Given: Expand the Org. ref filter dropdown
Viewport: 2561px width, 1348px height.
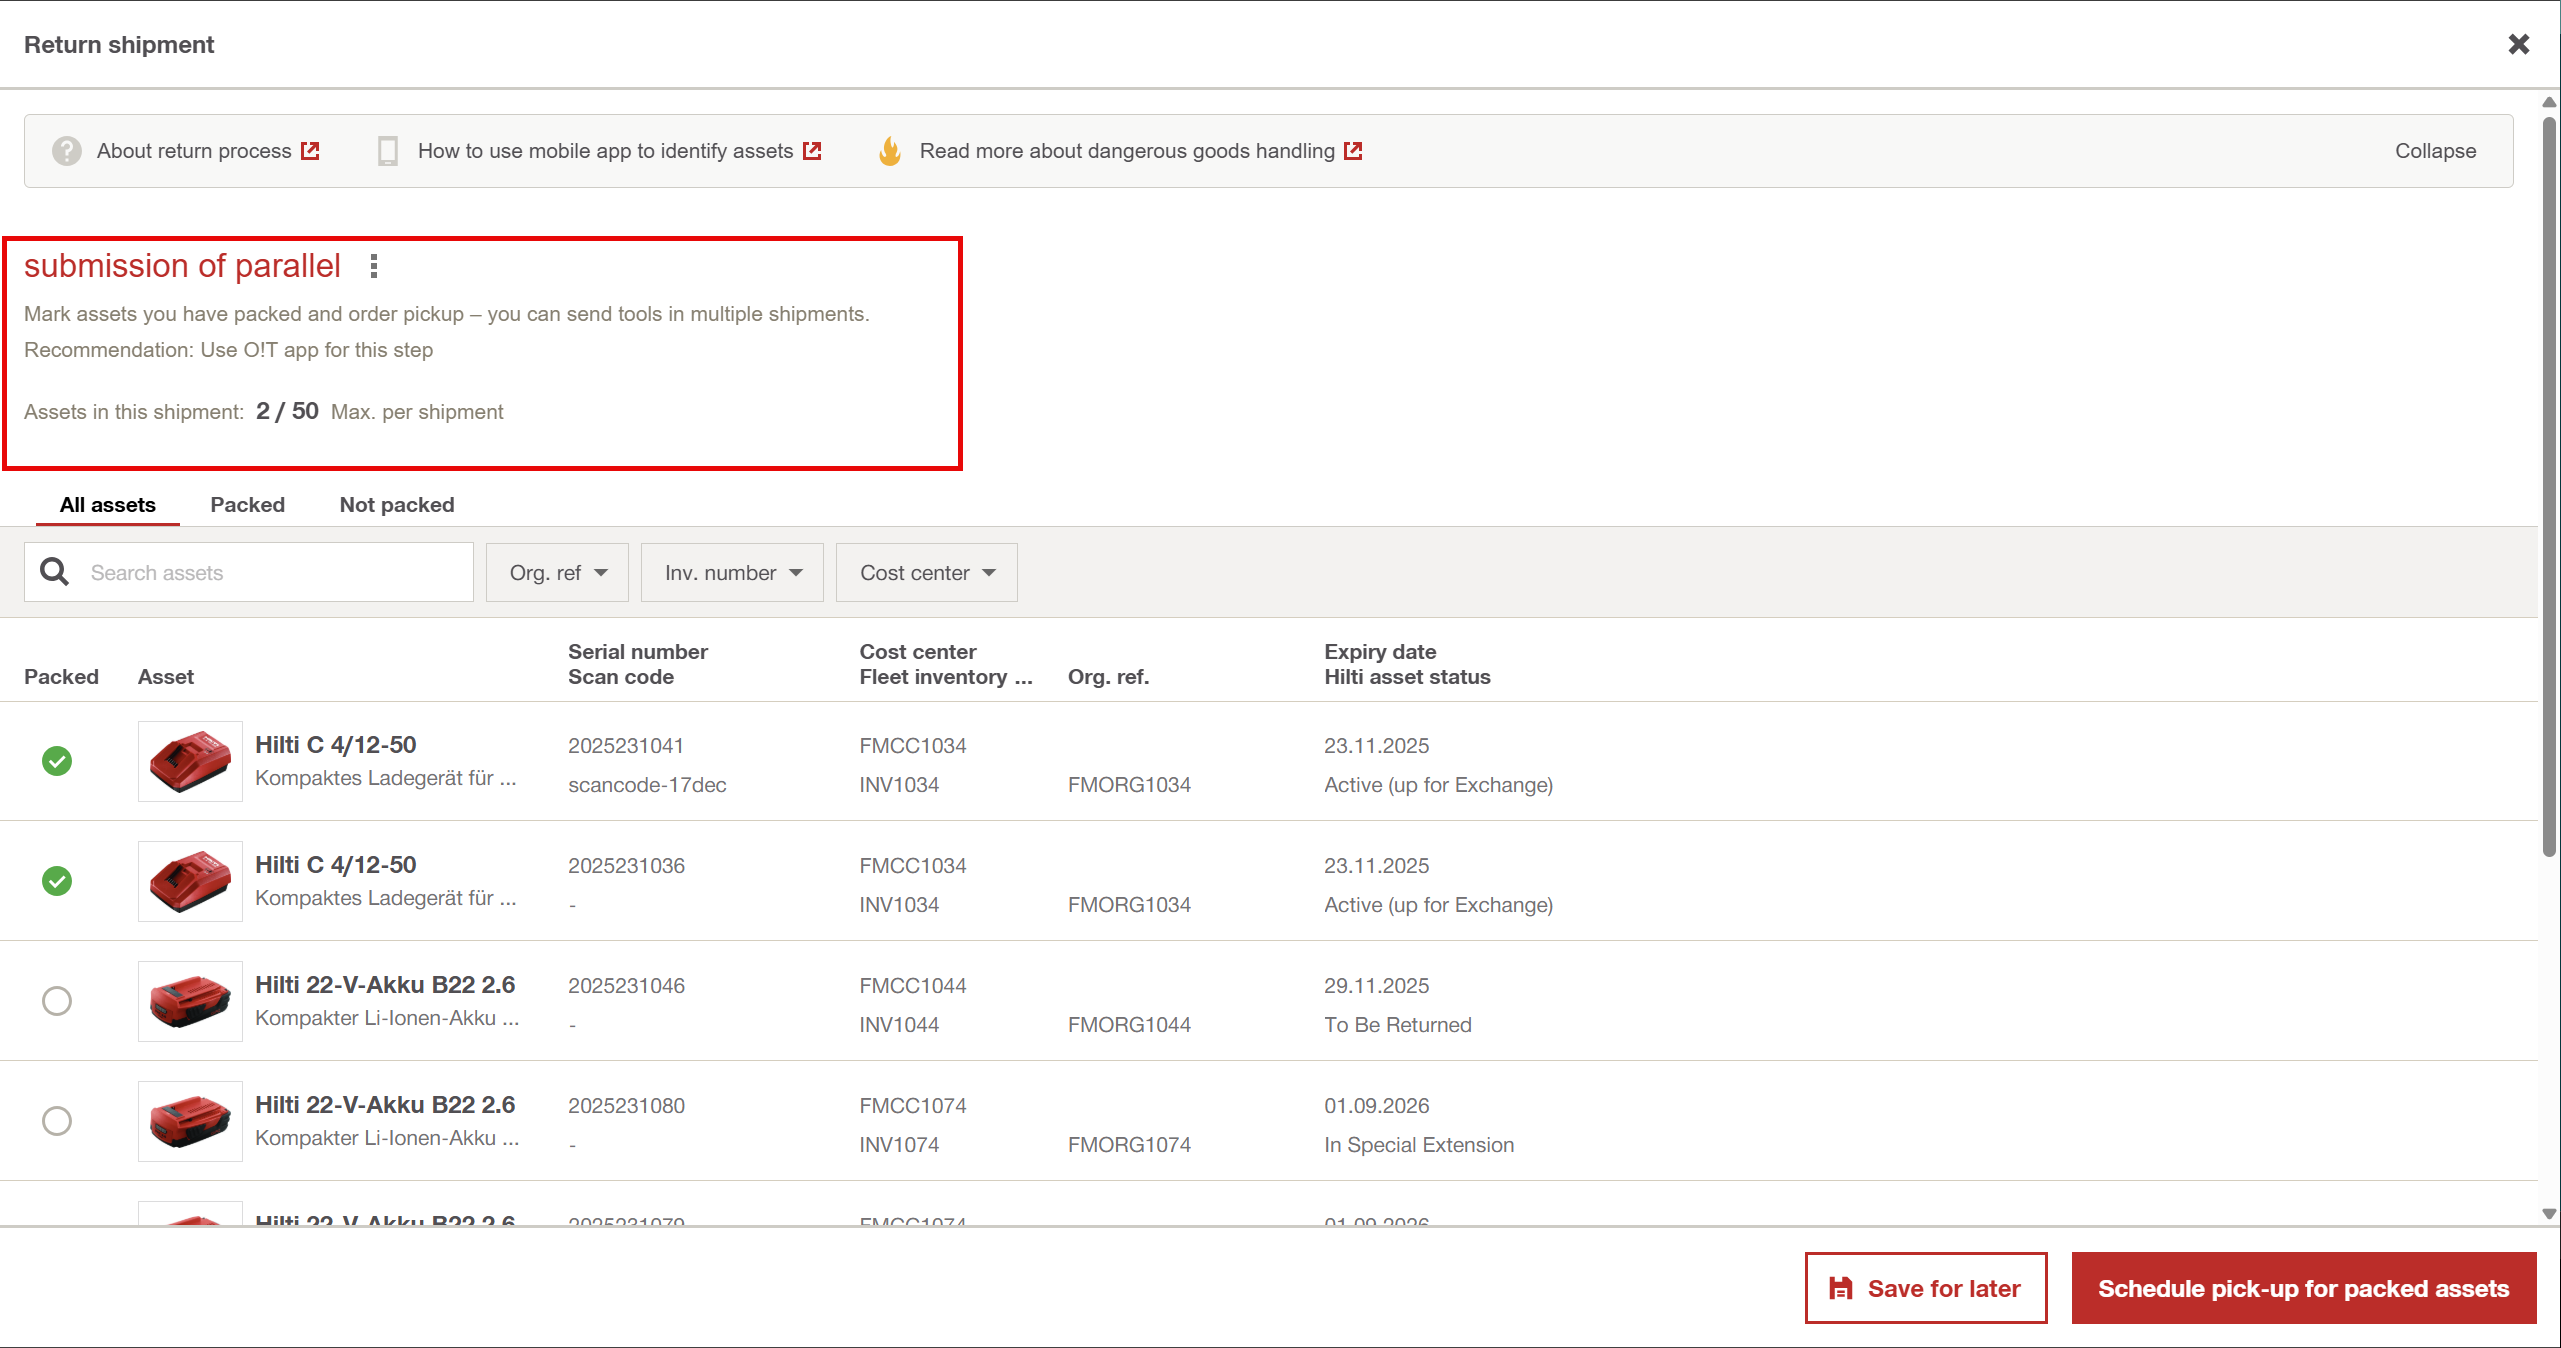Looking at the screenshot, I should tap(557, 573).
